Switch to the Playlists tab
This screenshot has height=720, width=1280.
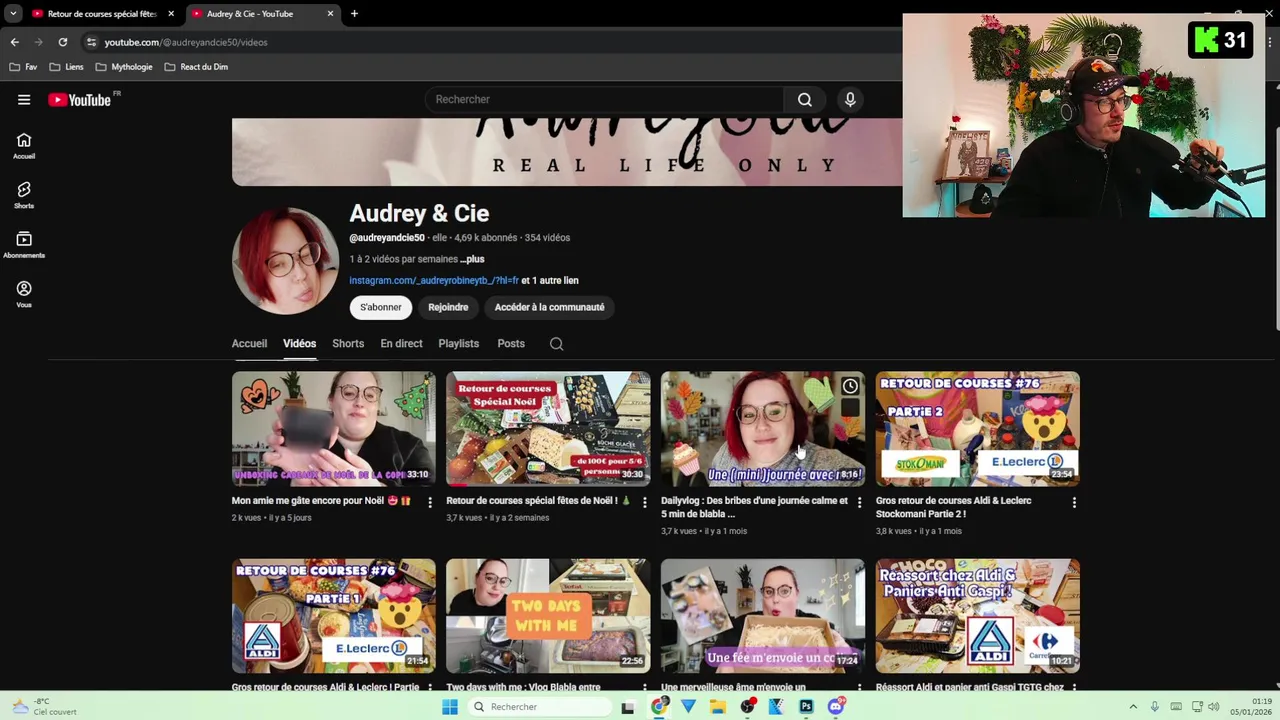click(x=458, y=344)
